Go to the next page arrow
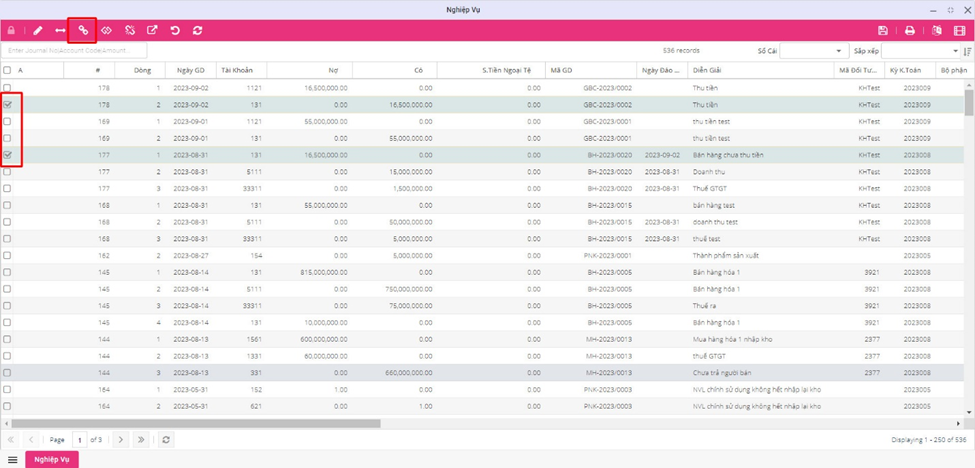 tap(120, 439)
